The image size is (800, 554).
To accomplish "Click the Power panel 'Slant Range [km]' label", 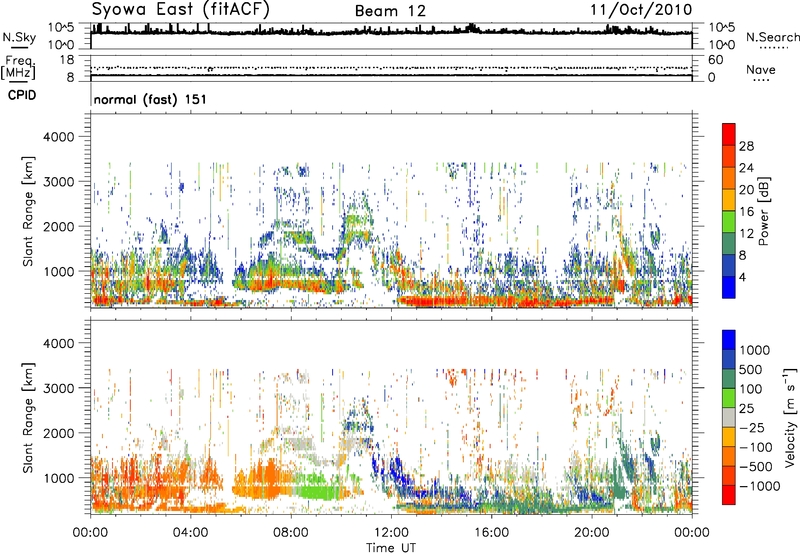I will 28,211.
